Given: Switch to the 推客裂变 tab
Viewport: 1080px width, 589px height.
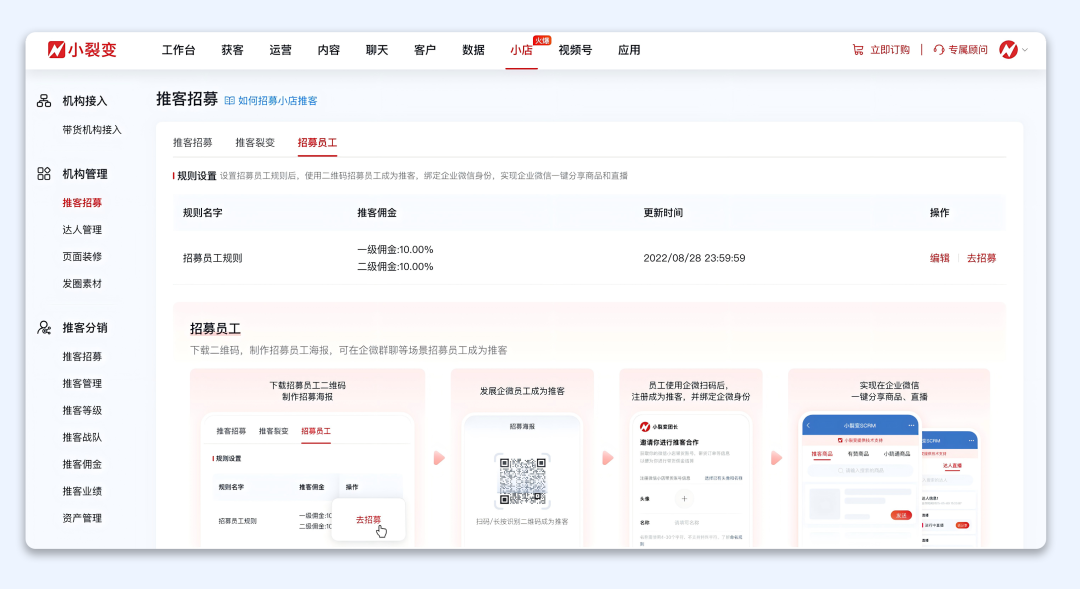Looking at the screenshot, I should click(254, 143).
